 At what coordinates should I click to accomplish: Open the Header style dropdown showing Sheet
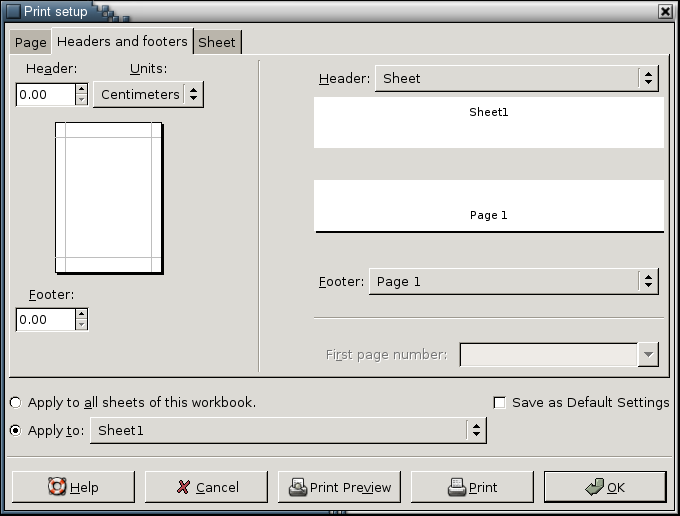(x=516, y=78)
